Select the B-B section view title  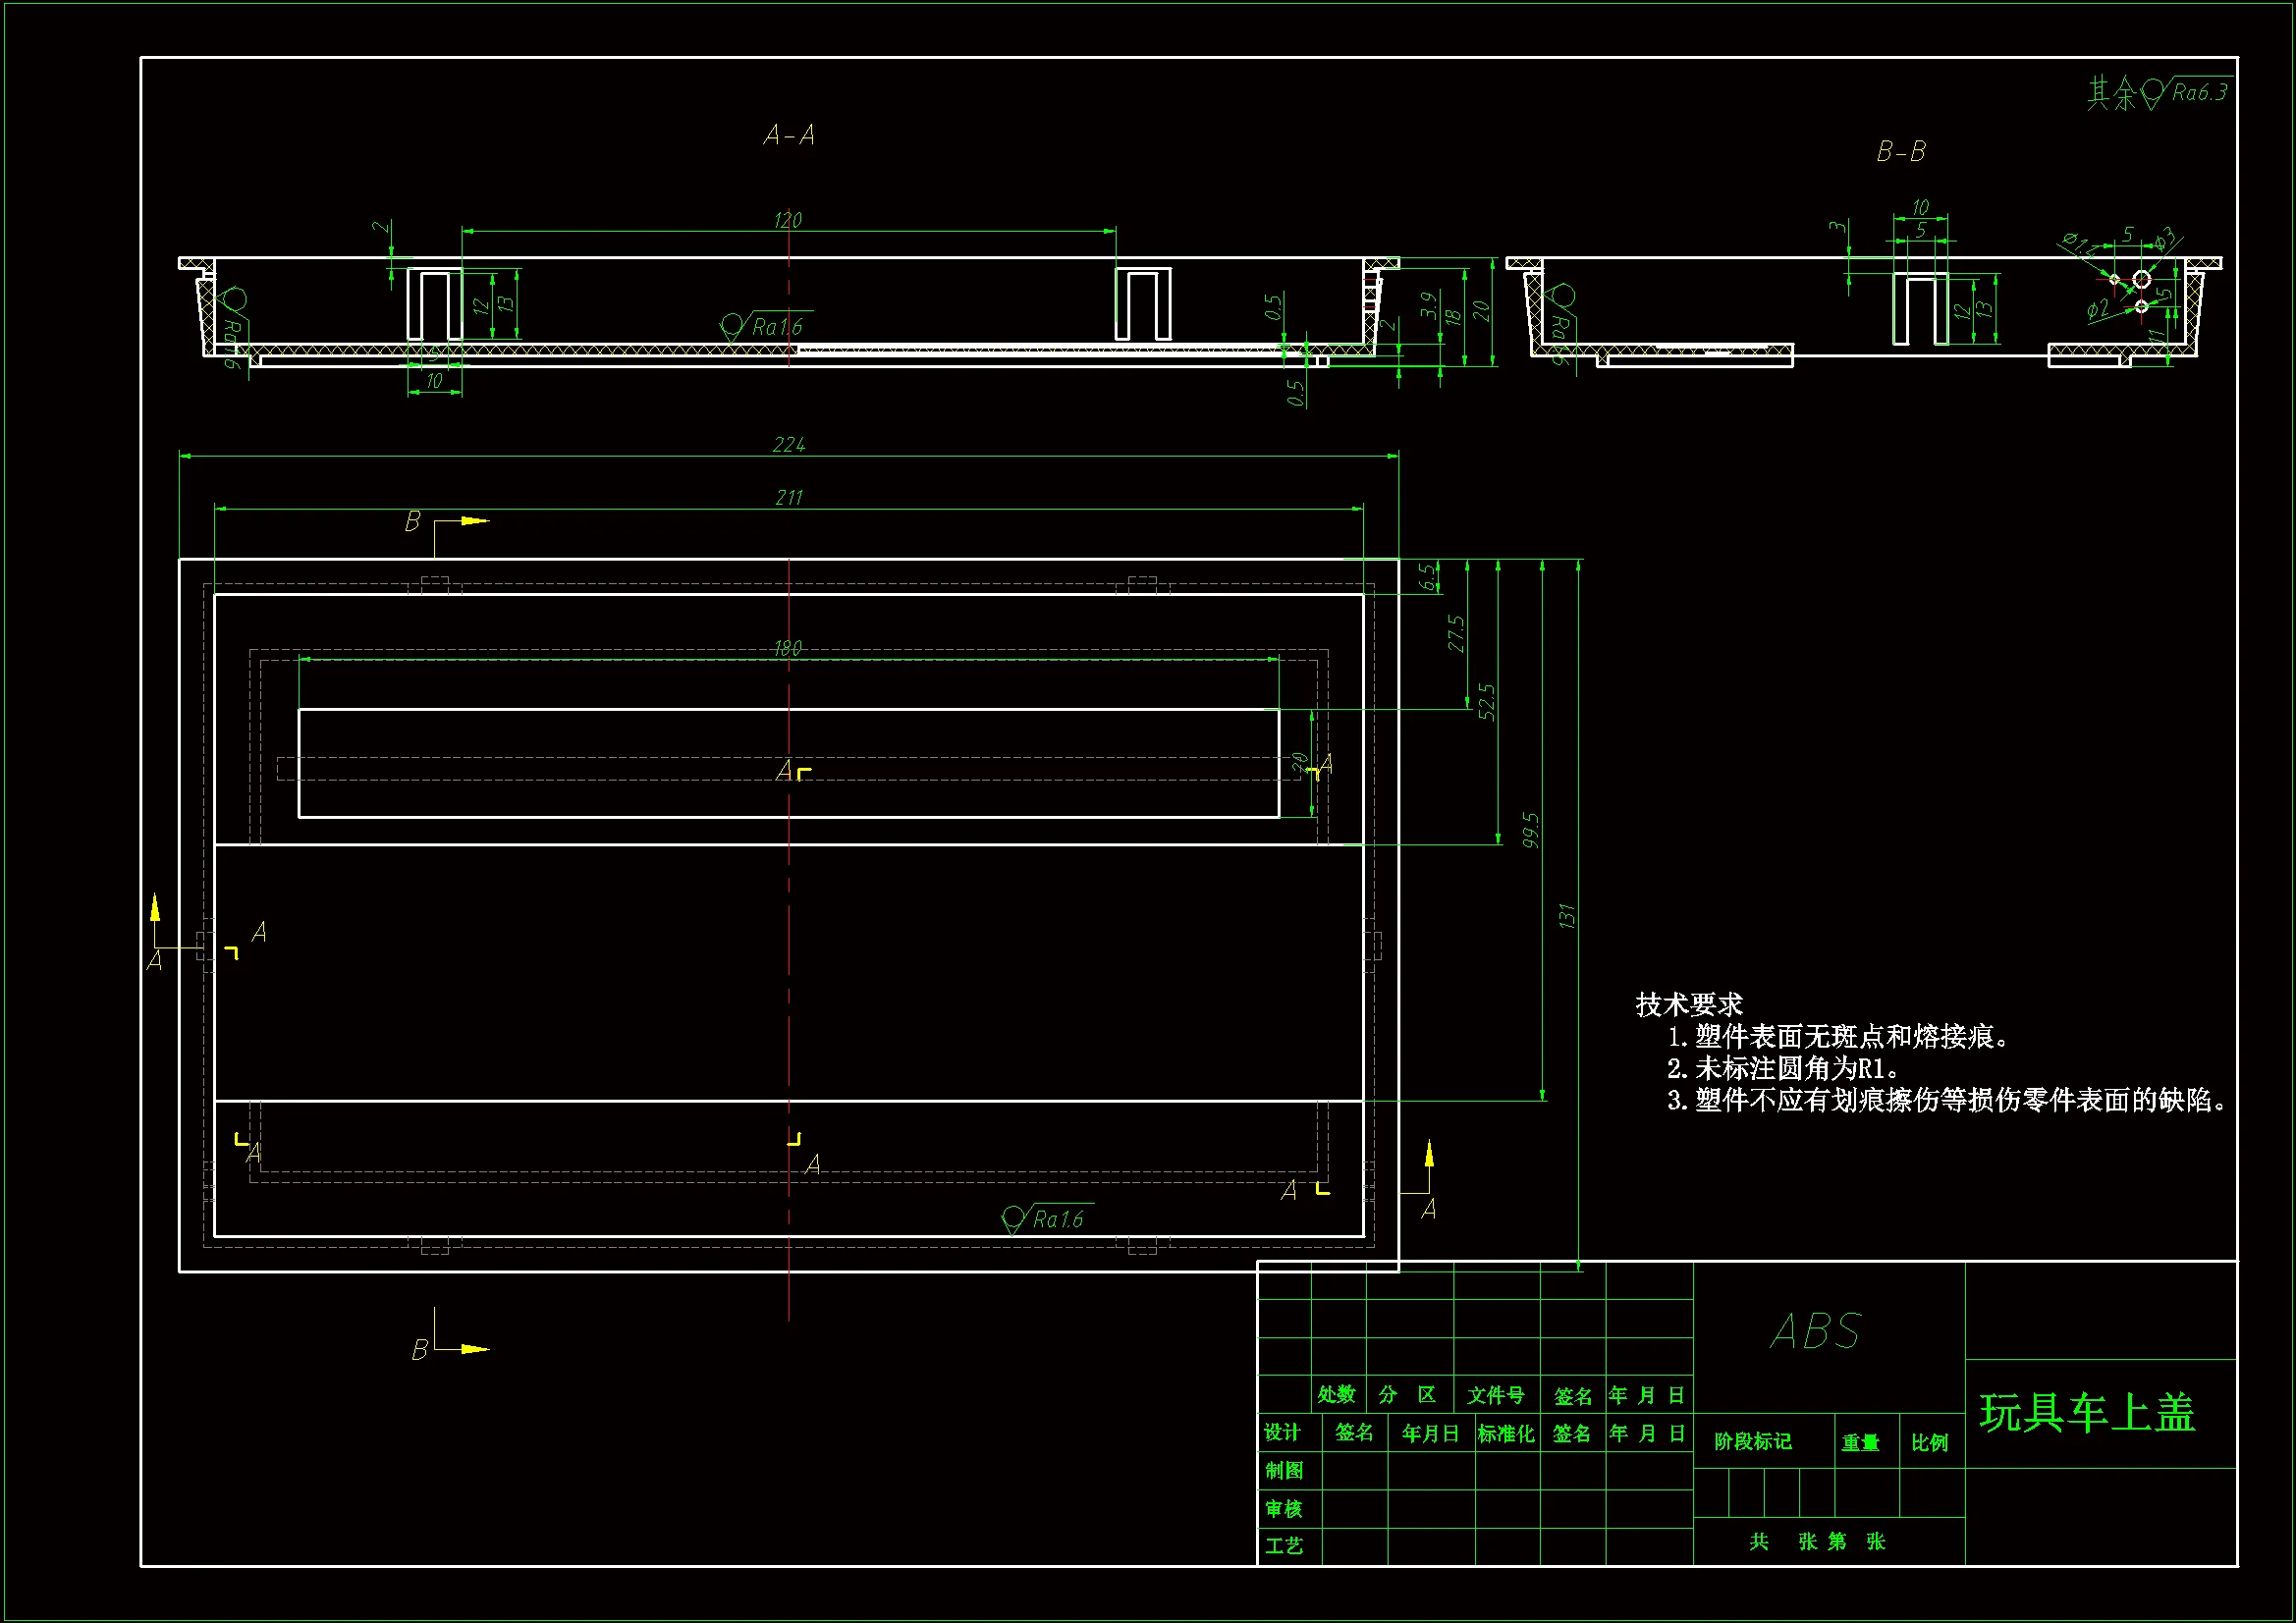point(1901,152)
